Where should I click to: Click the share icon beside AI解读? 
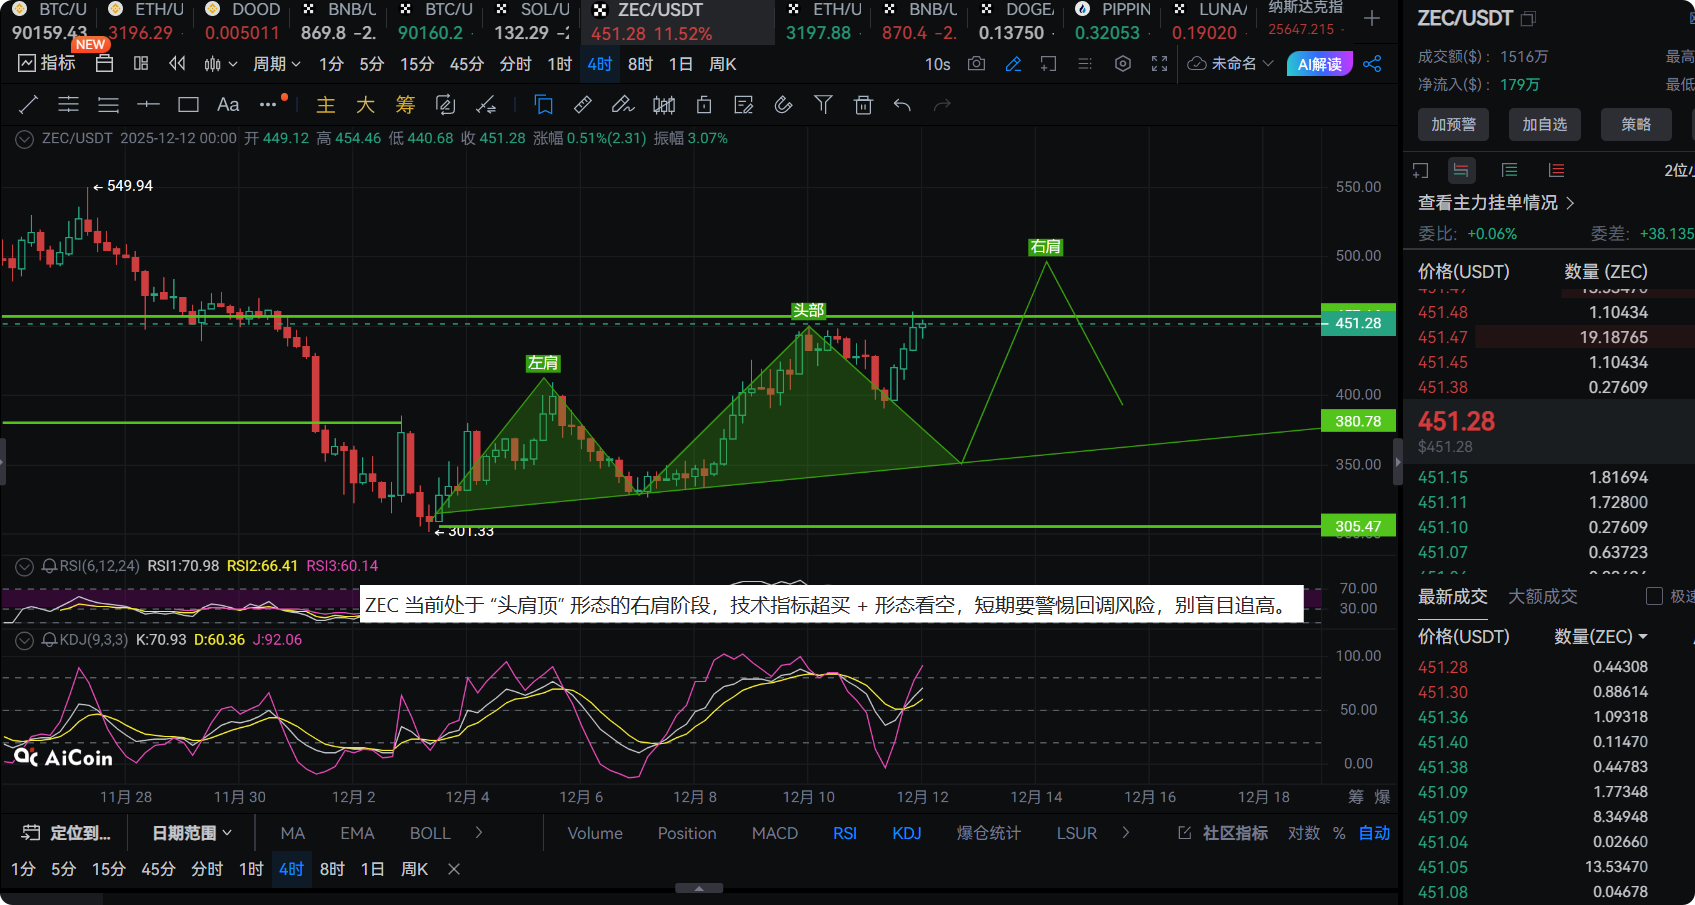point(1372,64)
